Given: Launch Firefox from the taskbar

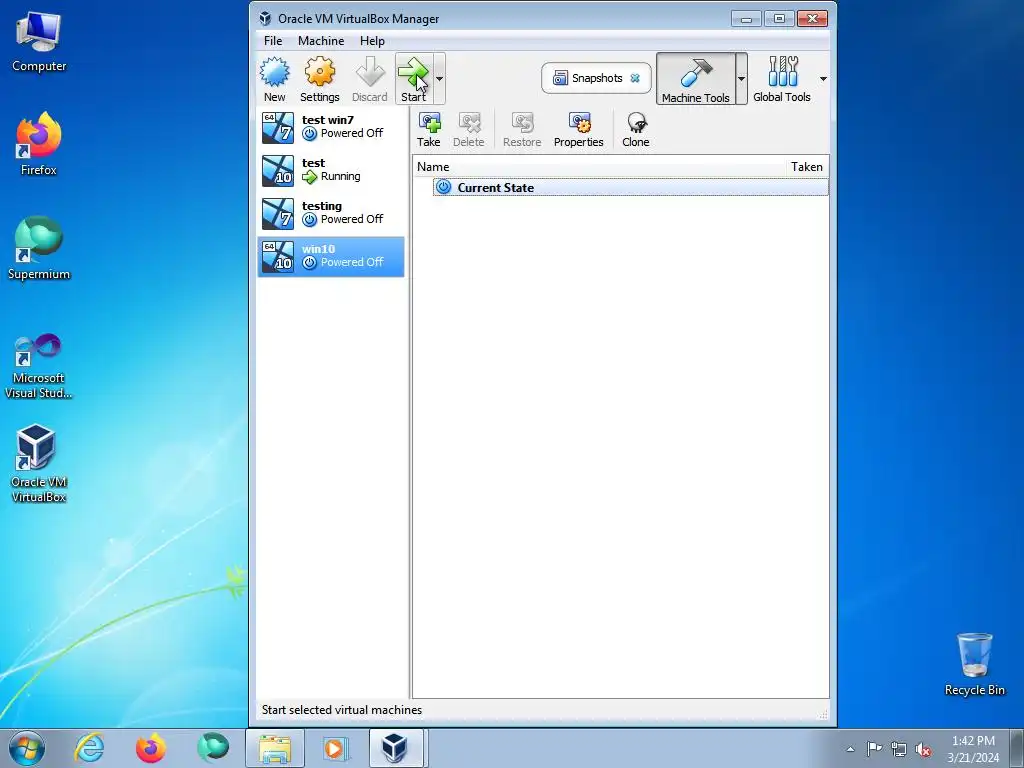Looking at the screenshot, I should 151,748.
